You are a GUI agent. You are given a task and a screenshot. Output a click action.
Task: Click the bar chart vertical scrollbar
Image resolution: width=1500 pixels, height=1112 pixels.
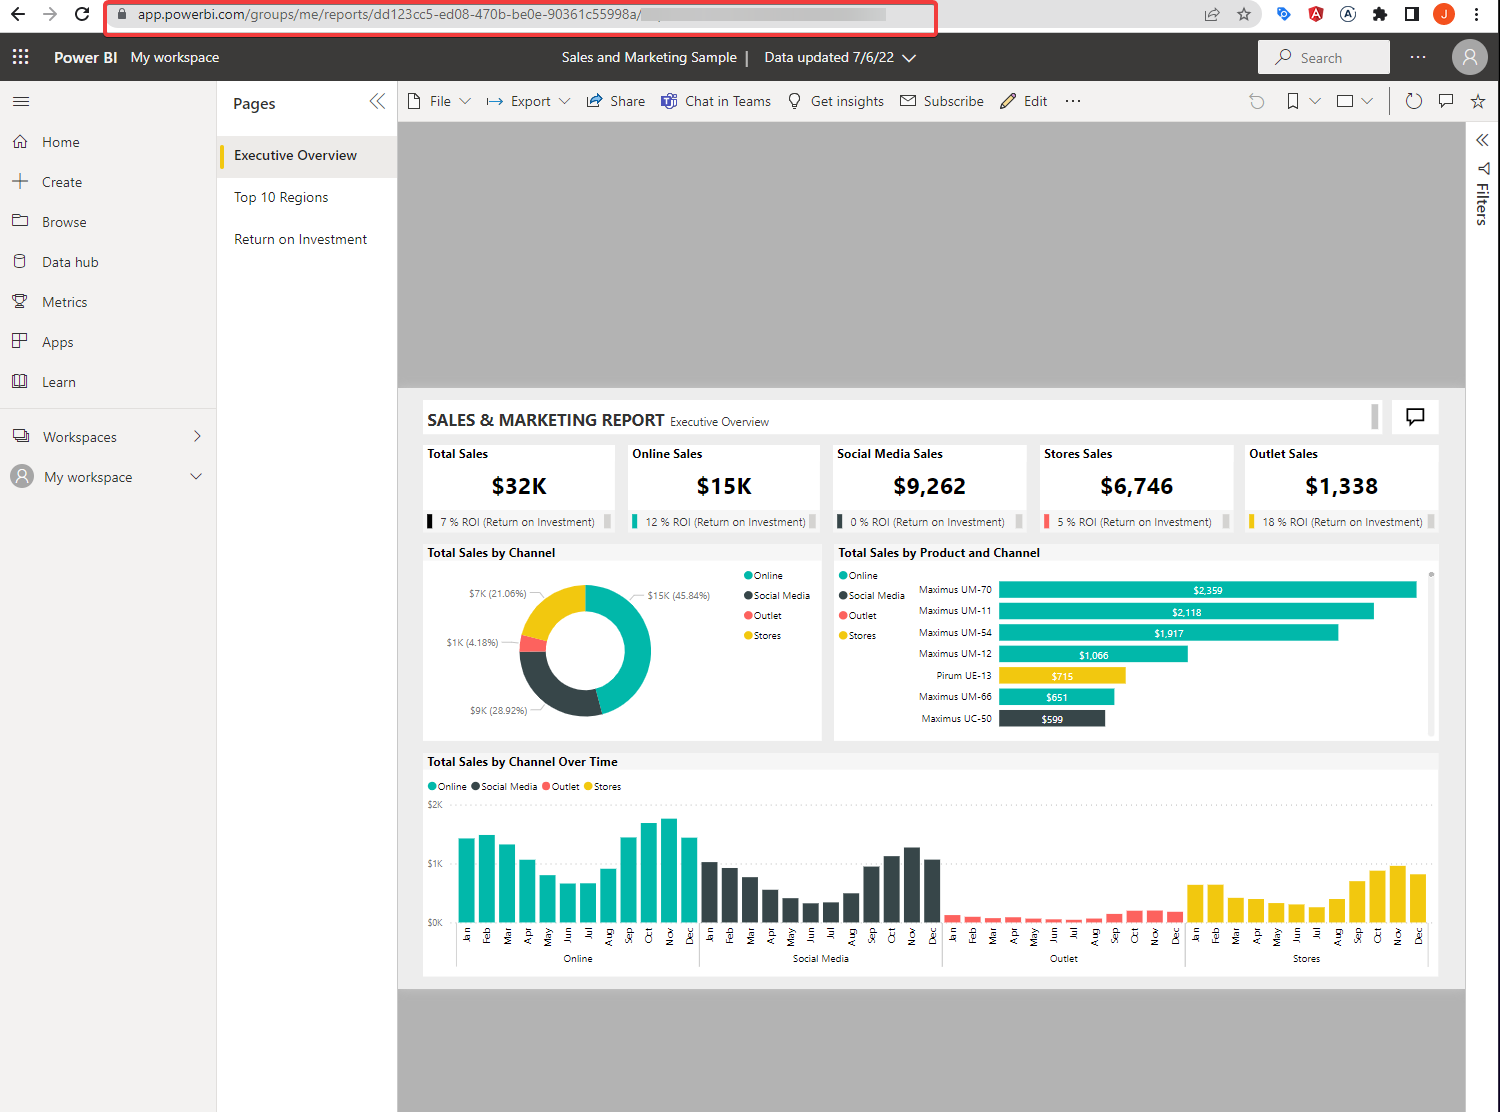point(1431,652)
